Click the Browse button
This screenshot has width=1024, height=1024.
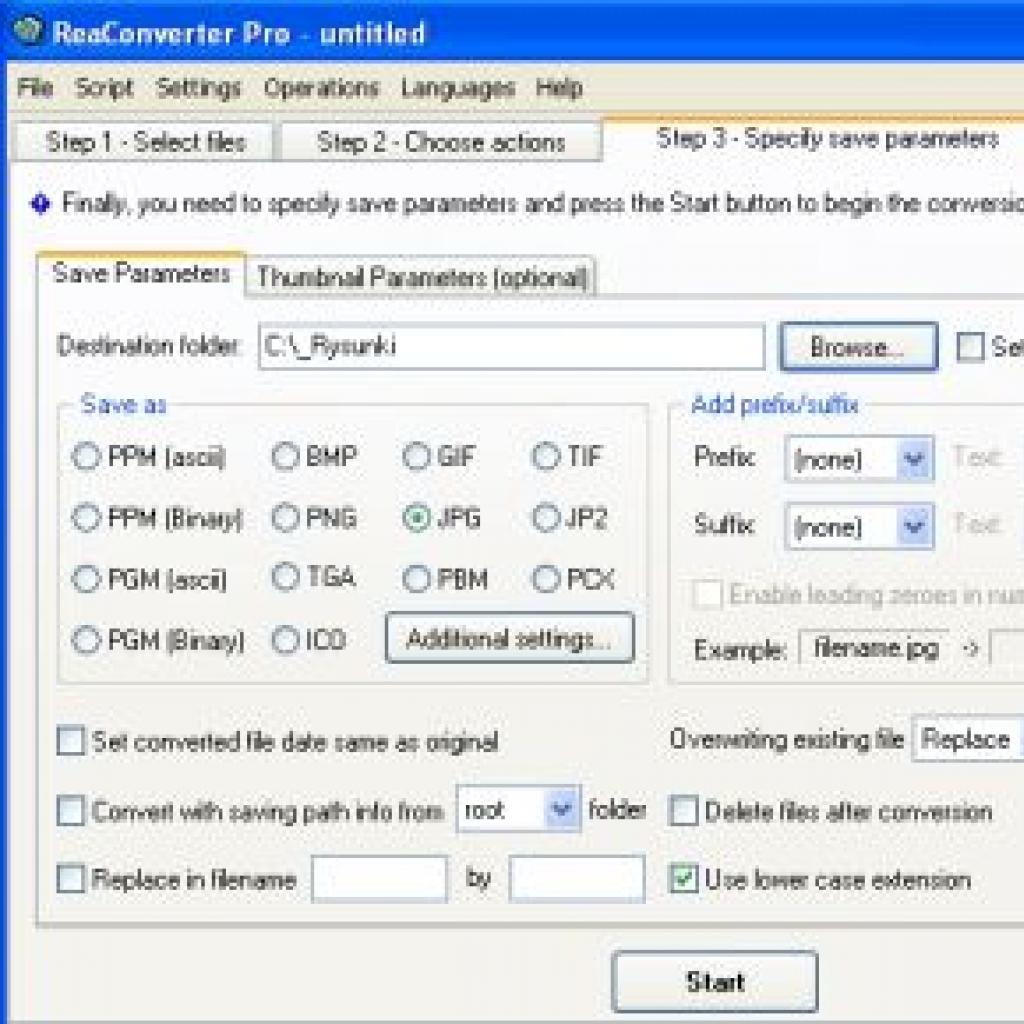859,347
